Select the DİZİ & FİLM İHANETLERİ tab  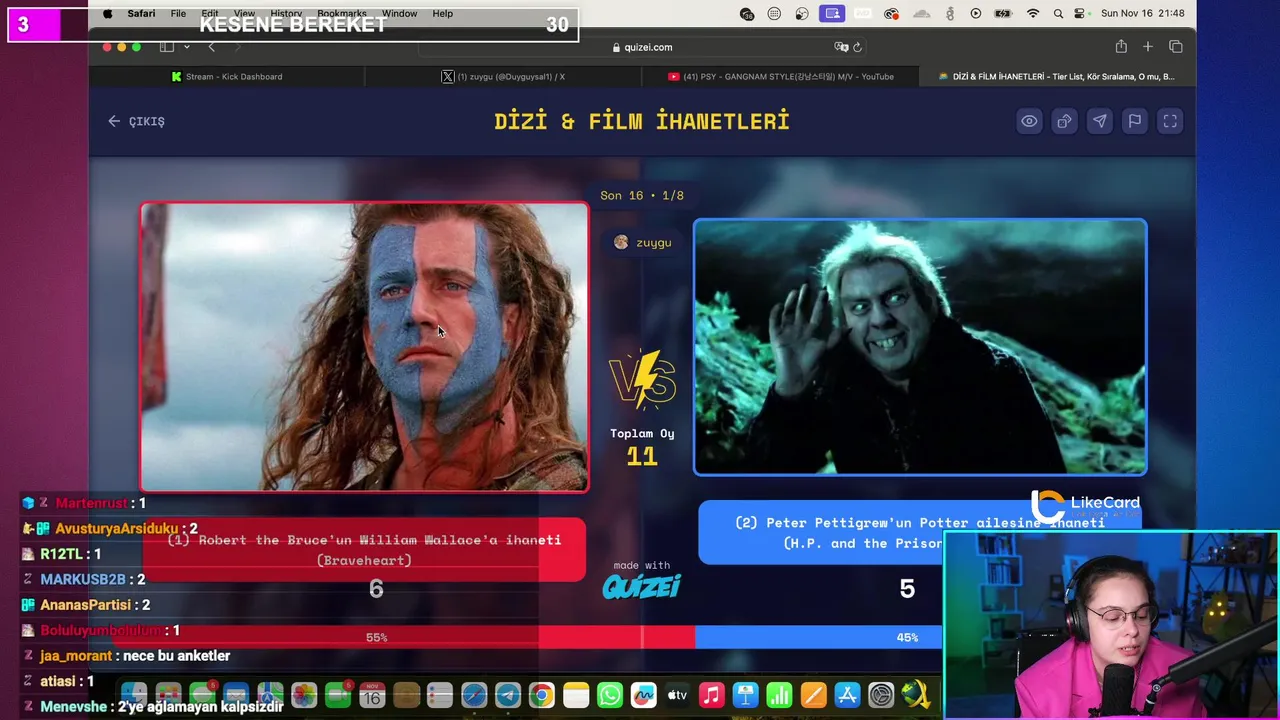pos(1056,76)
